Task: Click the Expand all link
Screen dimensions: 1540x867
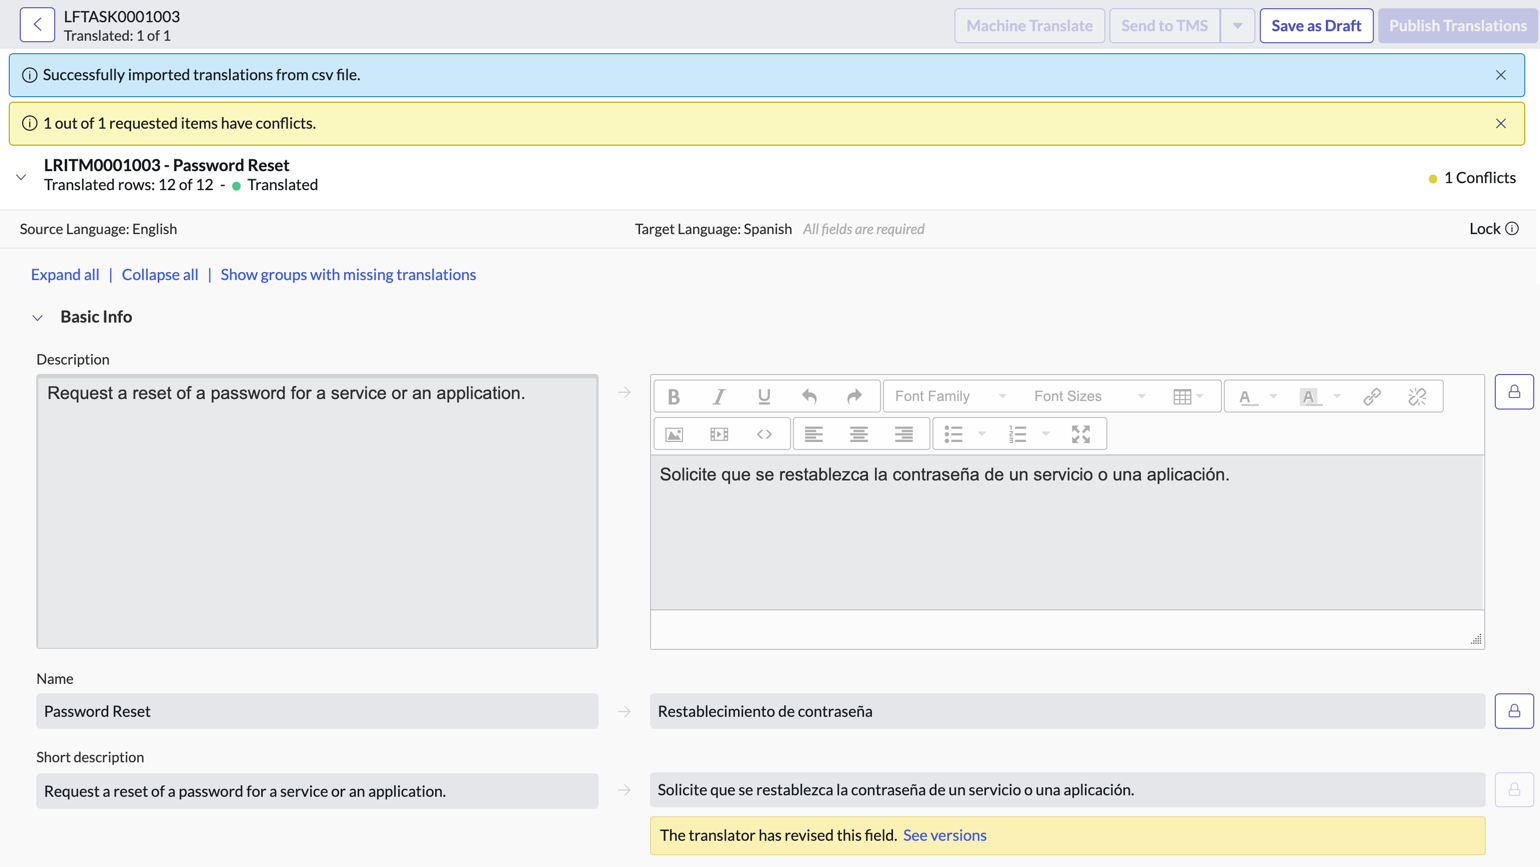Action: 65,274
